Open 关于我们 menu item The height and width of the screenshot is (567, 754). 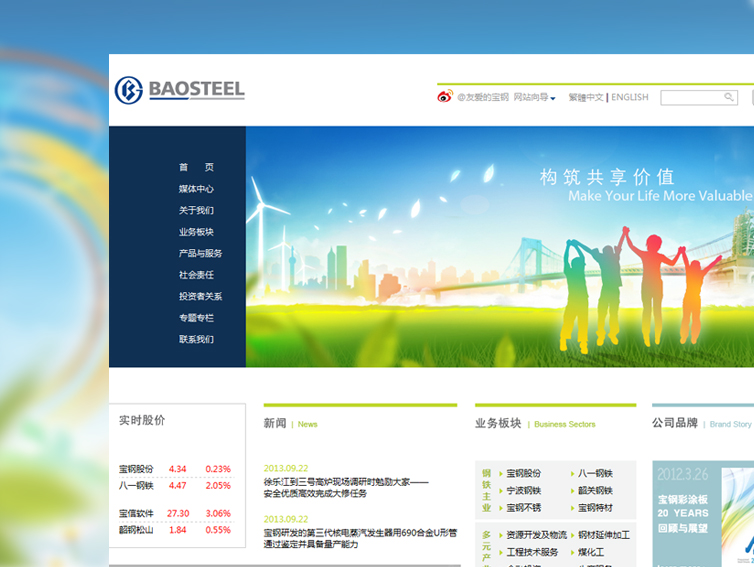coord(196,210)
